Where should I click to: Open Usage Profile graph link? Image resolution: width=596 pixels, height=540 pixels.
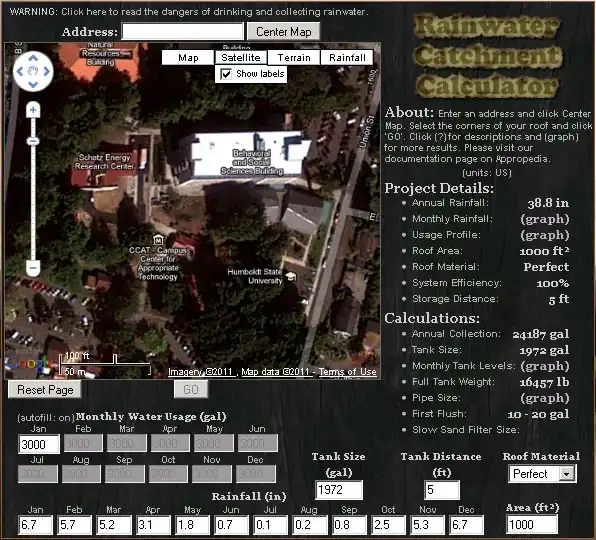[x=545, y=235]
